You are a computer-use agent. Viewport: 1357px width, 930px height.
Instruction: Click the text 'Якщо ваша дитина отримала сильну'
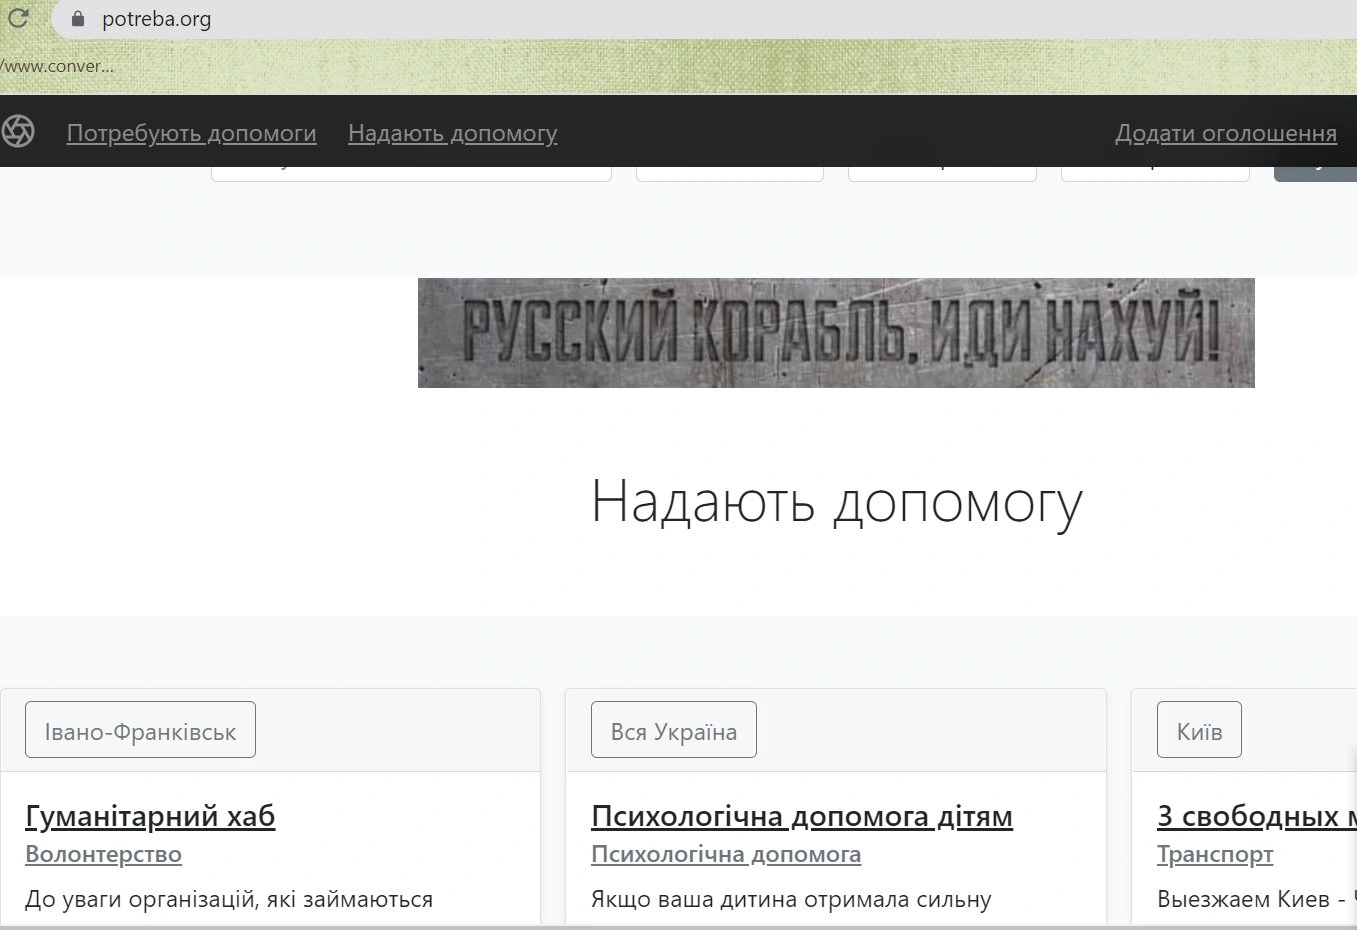[791, 899]
